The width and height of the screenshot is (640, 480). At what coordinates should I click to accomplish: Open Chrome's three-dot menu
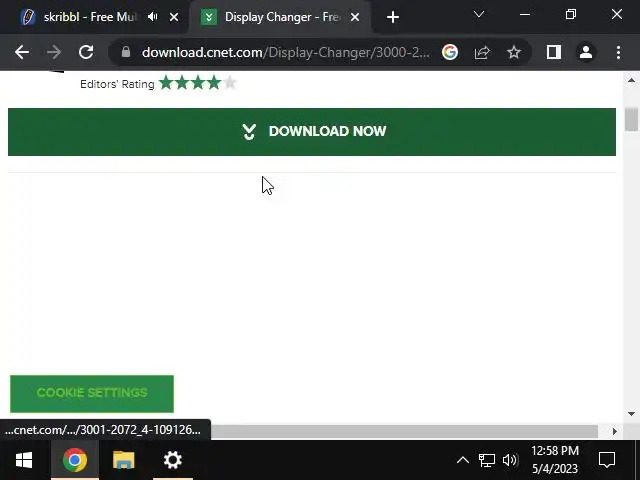point(618,52)
